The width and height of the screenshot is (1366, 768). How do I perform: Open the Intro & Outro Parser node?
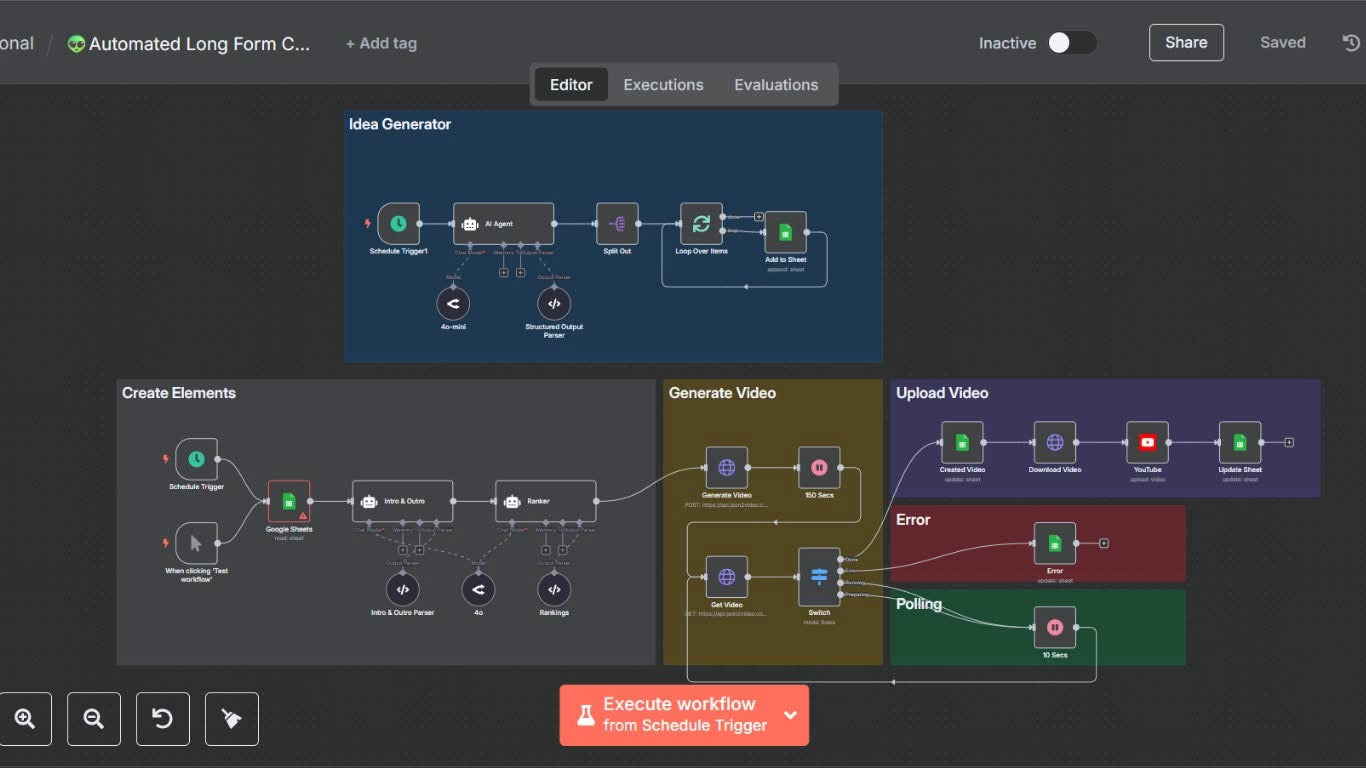(x=402, y=589)
